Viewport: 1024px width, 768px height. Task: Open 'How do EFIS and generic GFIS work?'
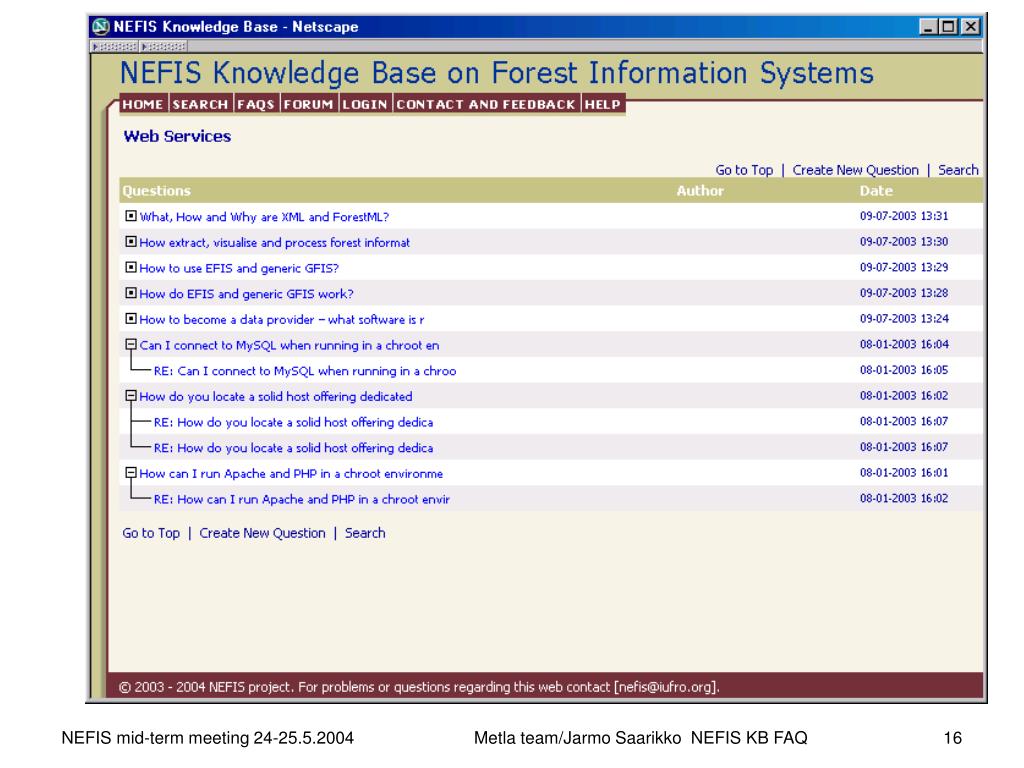pyautogui.click(x=246, y=294)
